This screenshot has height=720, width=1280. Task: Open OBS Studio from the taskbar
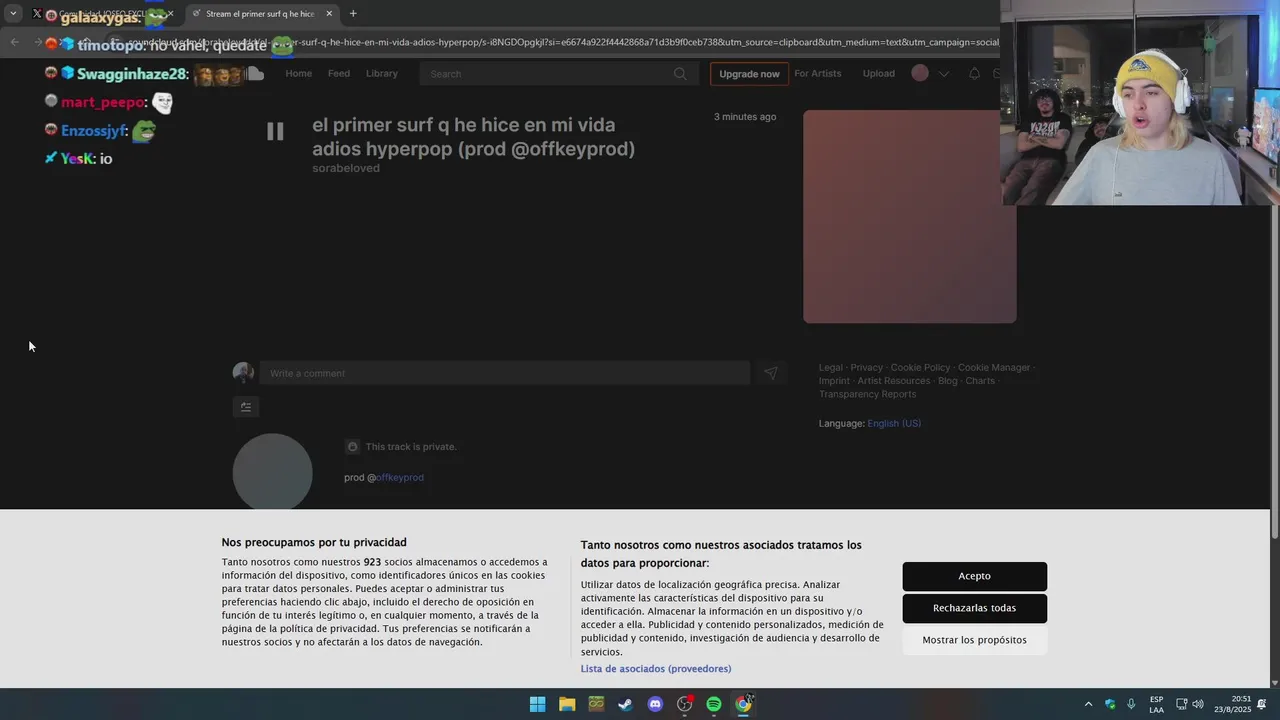coord(684,704)
